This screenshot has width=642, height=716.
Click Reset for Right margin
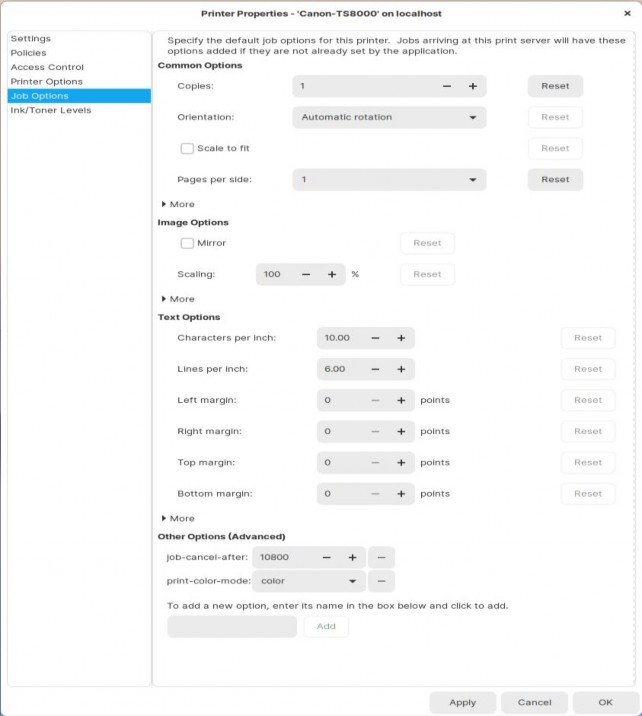588,432
